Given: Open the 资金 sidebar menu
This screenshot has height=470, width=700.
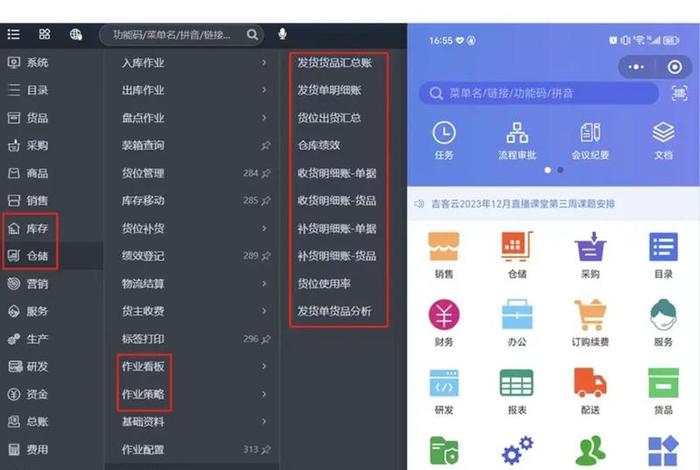Looking at the screenshot, I should coord(28,394).
